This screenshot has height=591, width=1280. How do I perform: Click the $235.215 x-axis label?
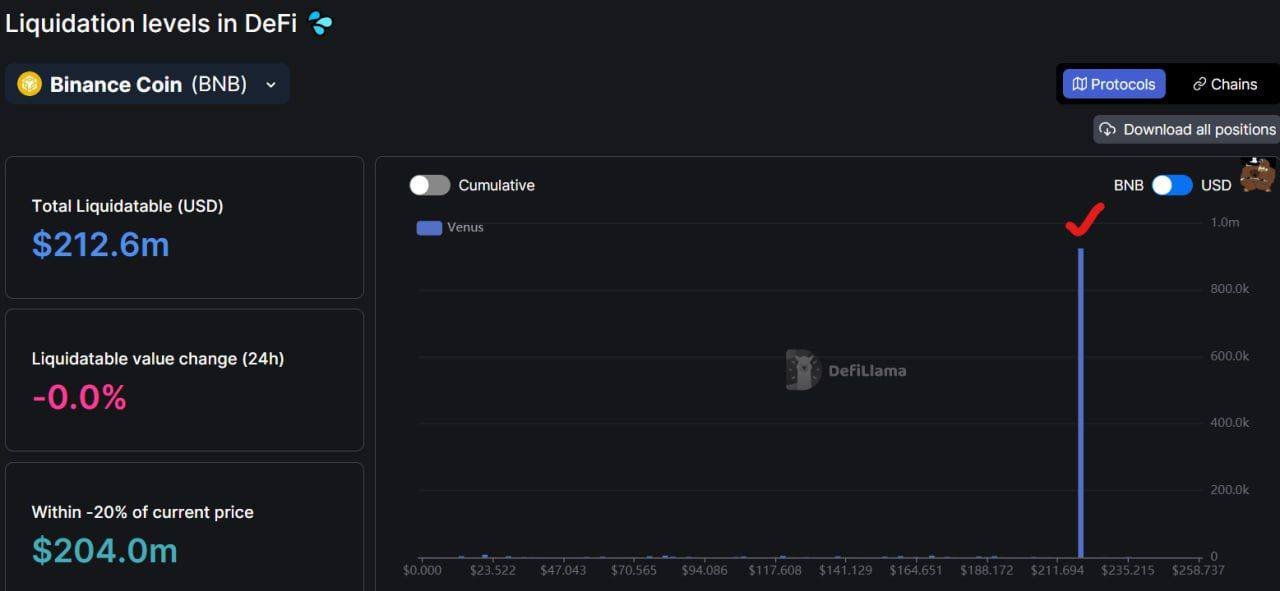pos(1129,570)
